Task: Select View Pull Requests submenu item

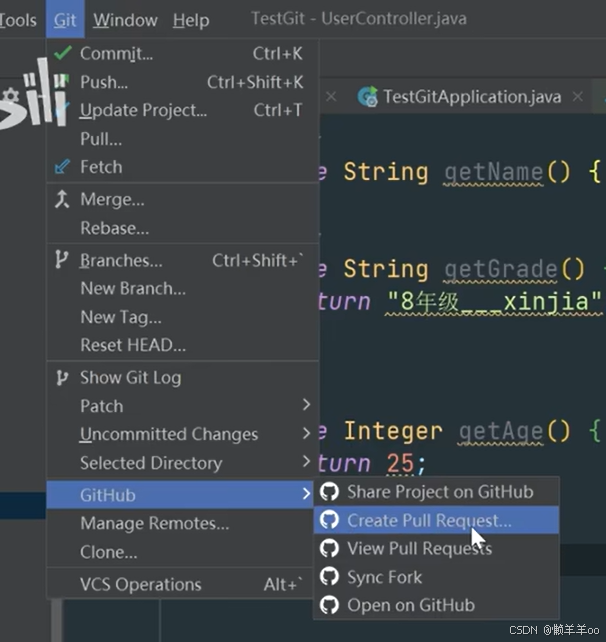Action: click(x=436, y=548)
